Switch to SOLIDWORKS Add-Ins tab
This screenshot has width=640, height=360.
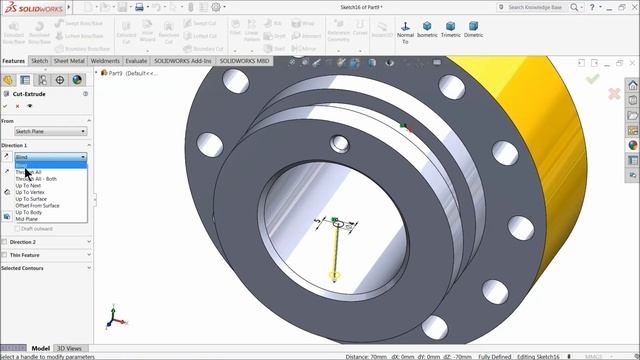pyautogui.click(x=182, y=61)
